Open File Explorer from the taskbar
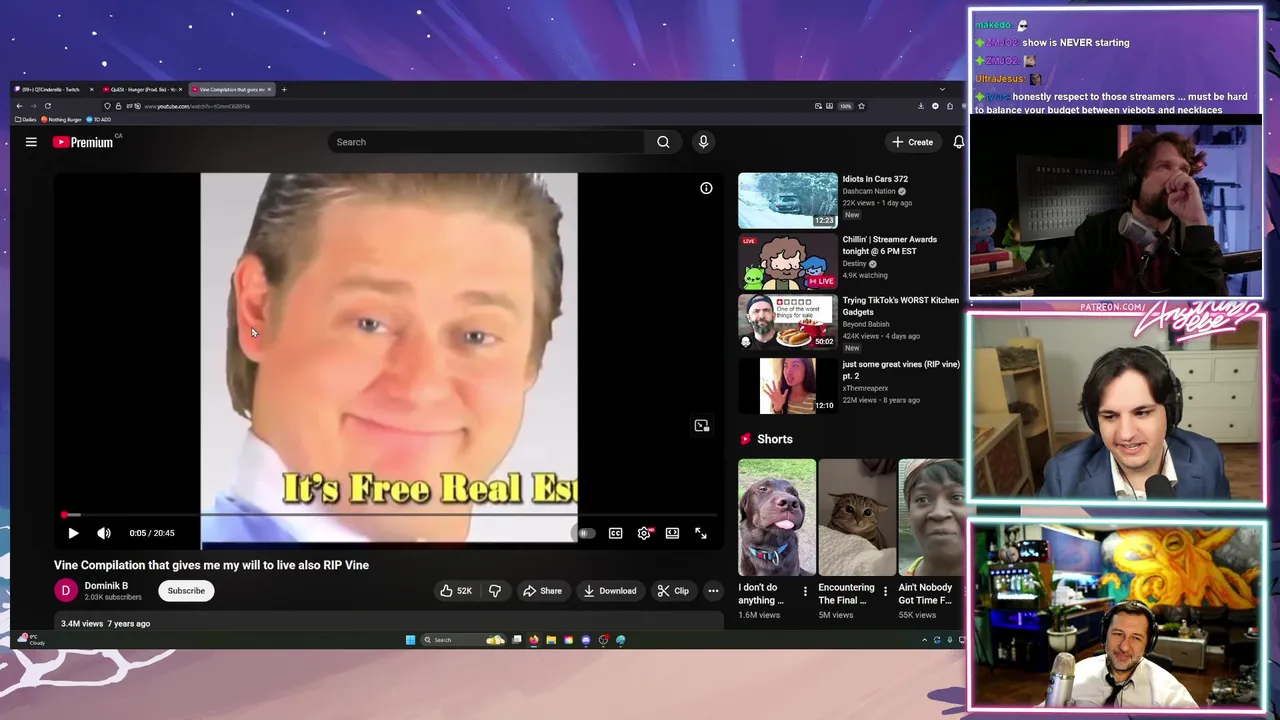Screen dimensions: 1280x720 click(x=551, y=640)
